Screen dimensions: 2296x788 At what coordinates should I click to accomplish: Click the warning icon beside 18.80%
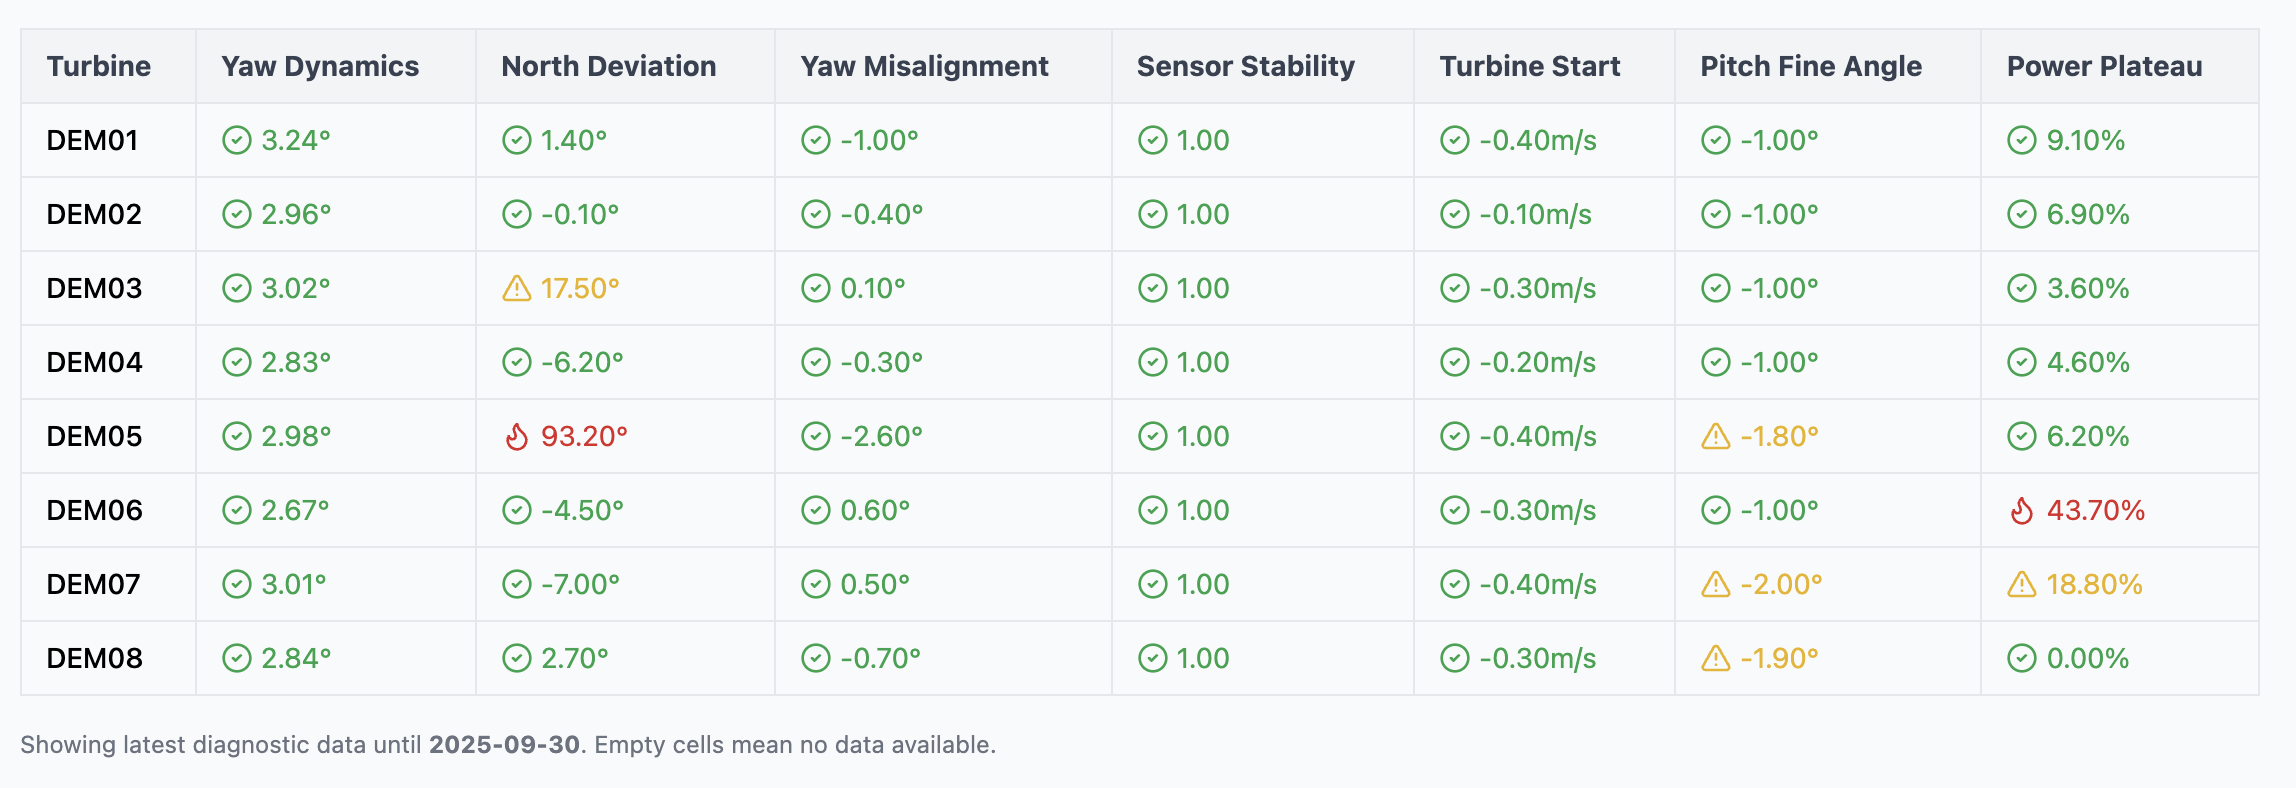(2021, 585)
